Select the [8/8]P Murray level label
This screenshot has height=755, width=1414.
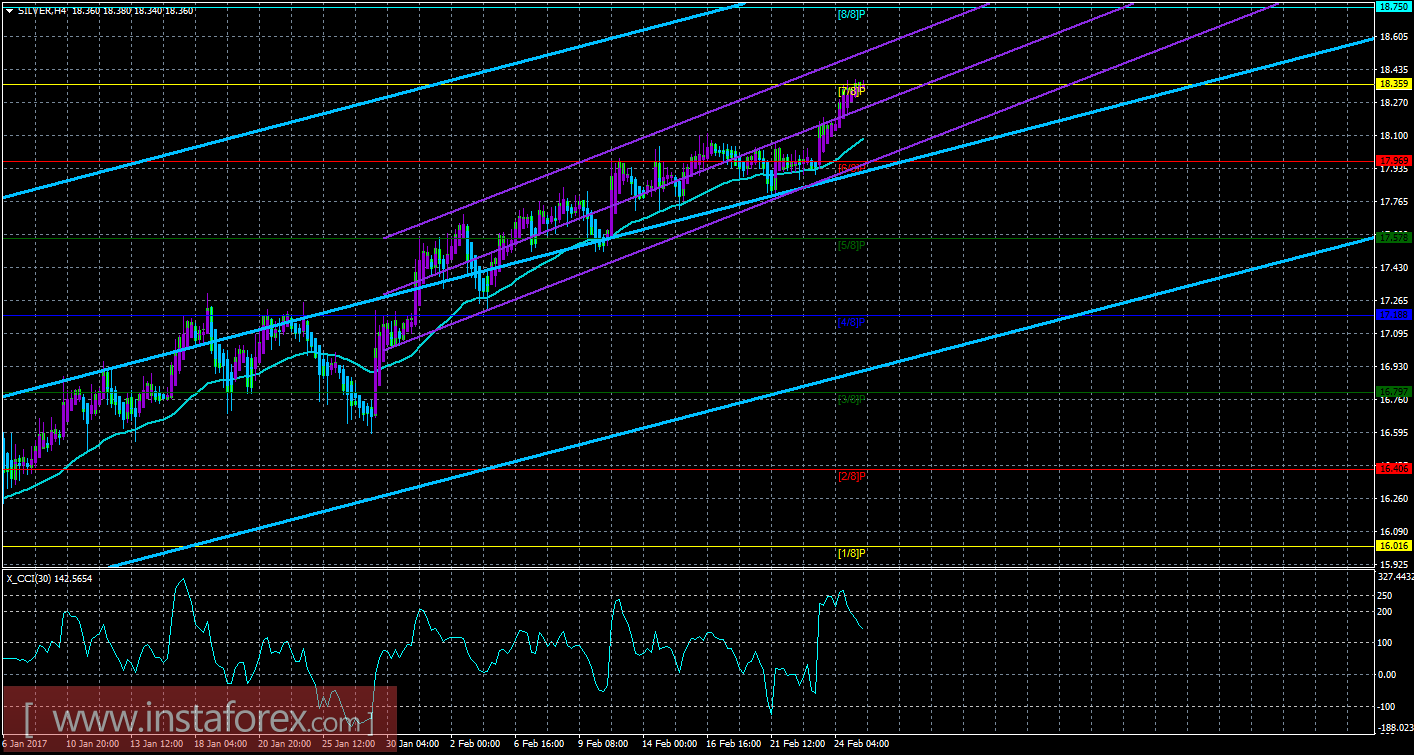[851, 14]
